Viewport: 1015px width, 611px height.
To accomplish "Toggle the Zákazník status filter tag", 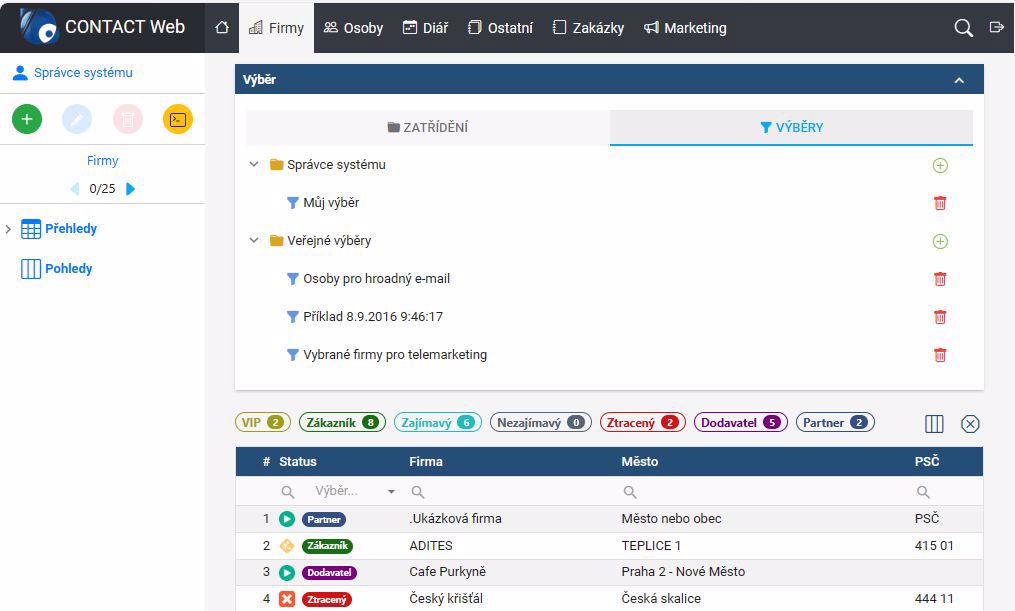I will pos(342,423).
